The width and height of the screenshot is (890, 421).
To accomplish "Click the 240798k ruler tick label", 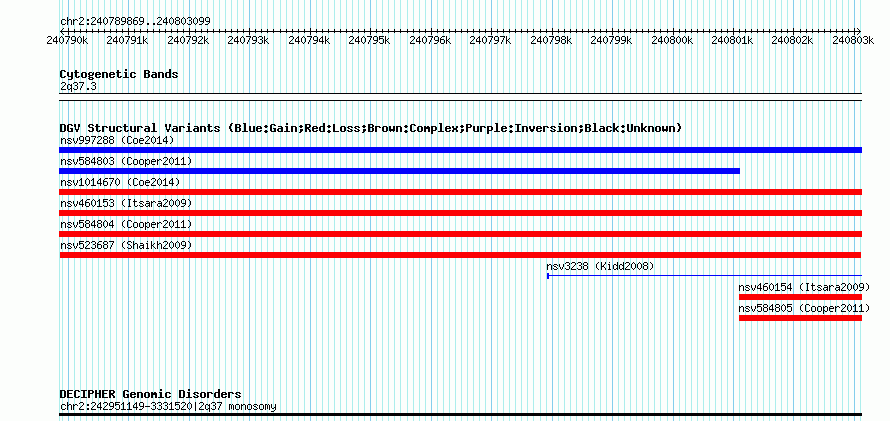I will 551,40.
